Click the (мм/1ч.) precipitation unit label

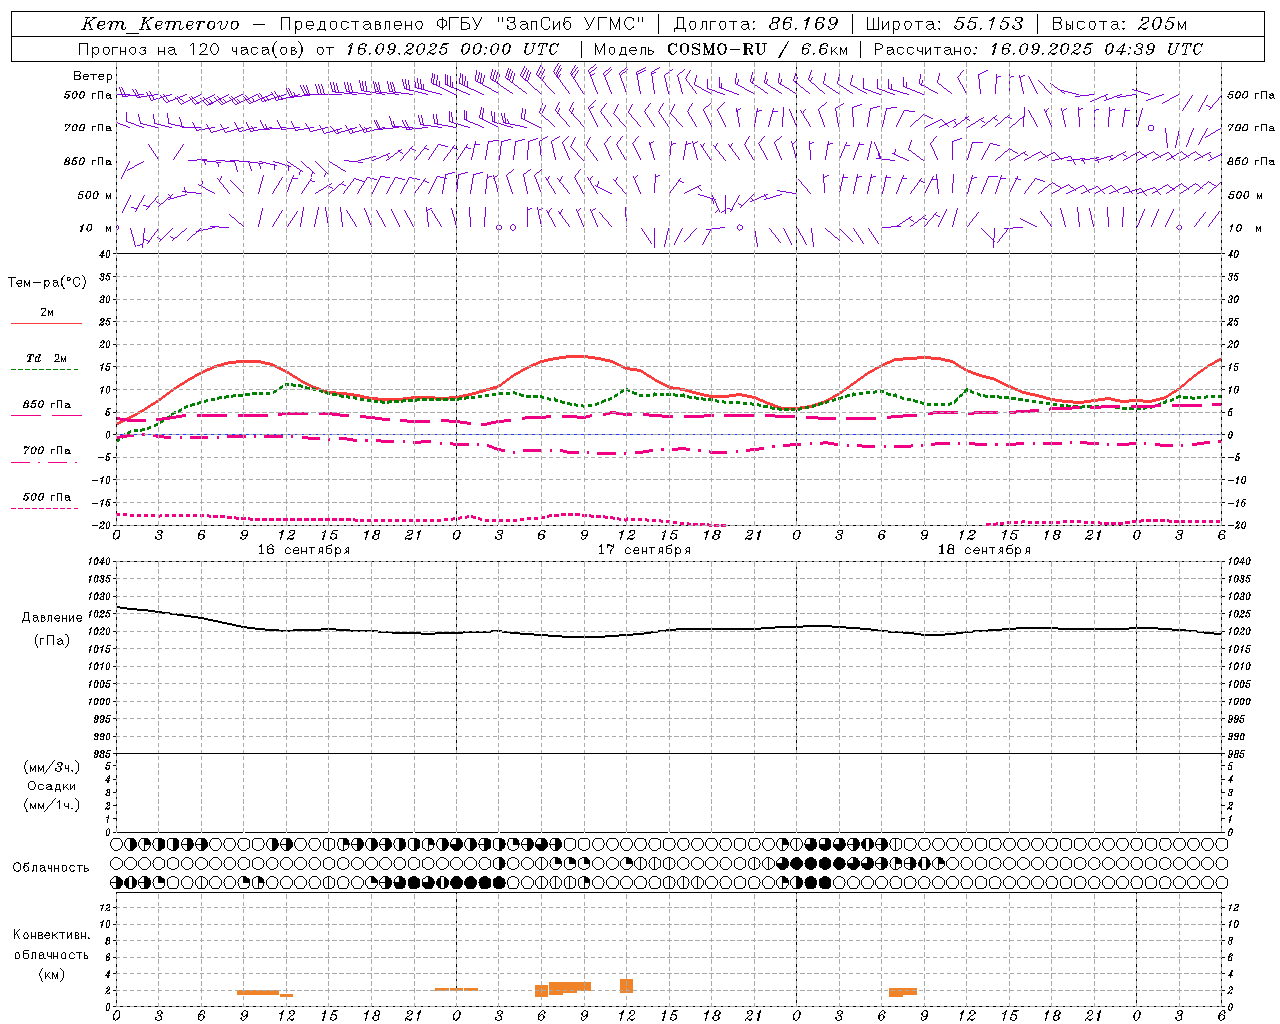[52, 805]
